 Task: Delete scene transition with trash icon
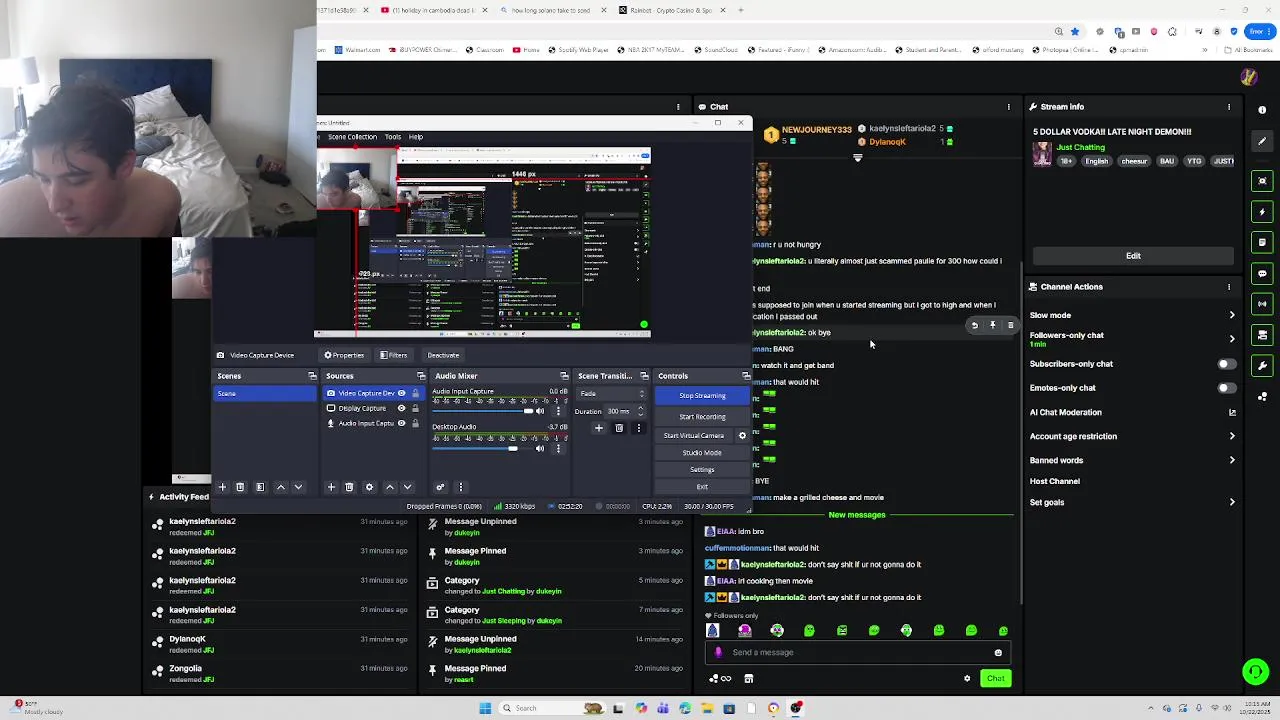click(x=619, y=428)
